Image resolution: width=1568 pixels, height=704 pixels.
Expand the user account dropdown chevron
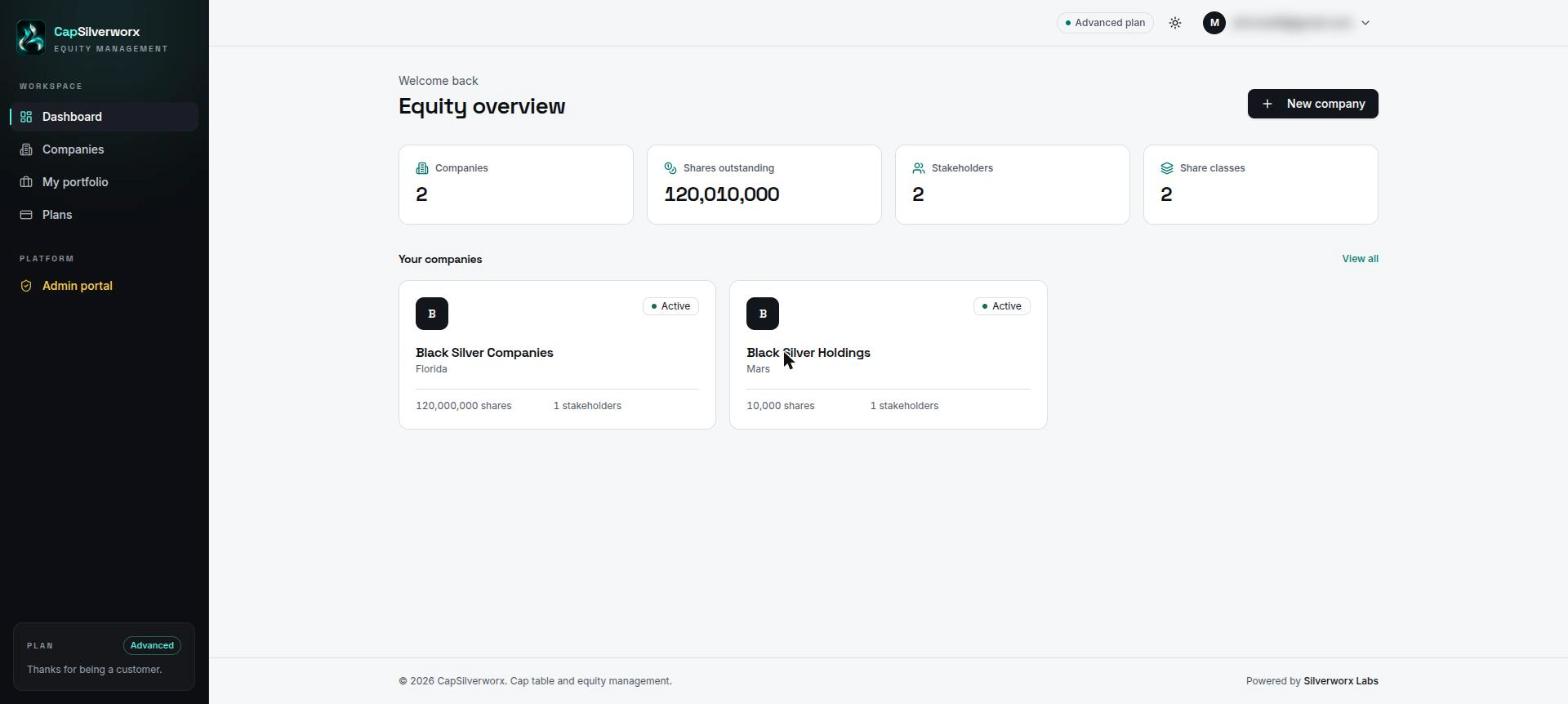1365,23
